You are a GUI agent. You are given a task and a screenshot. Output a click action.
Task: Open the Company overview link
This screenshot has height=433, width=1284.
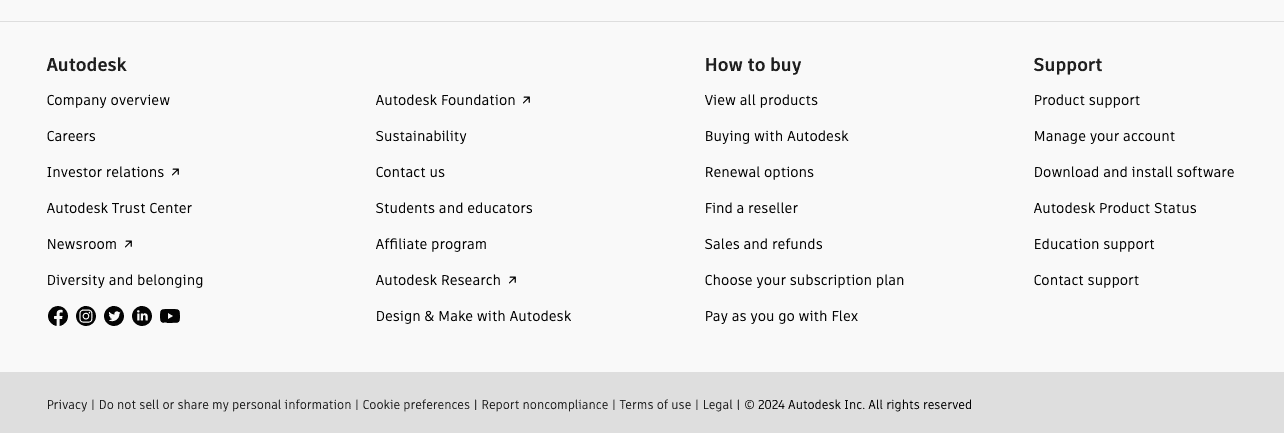tap(108, 100)
